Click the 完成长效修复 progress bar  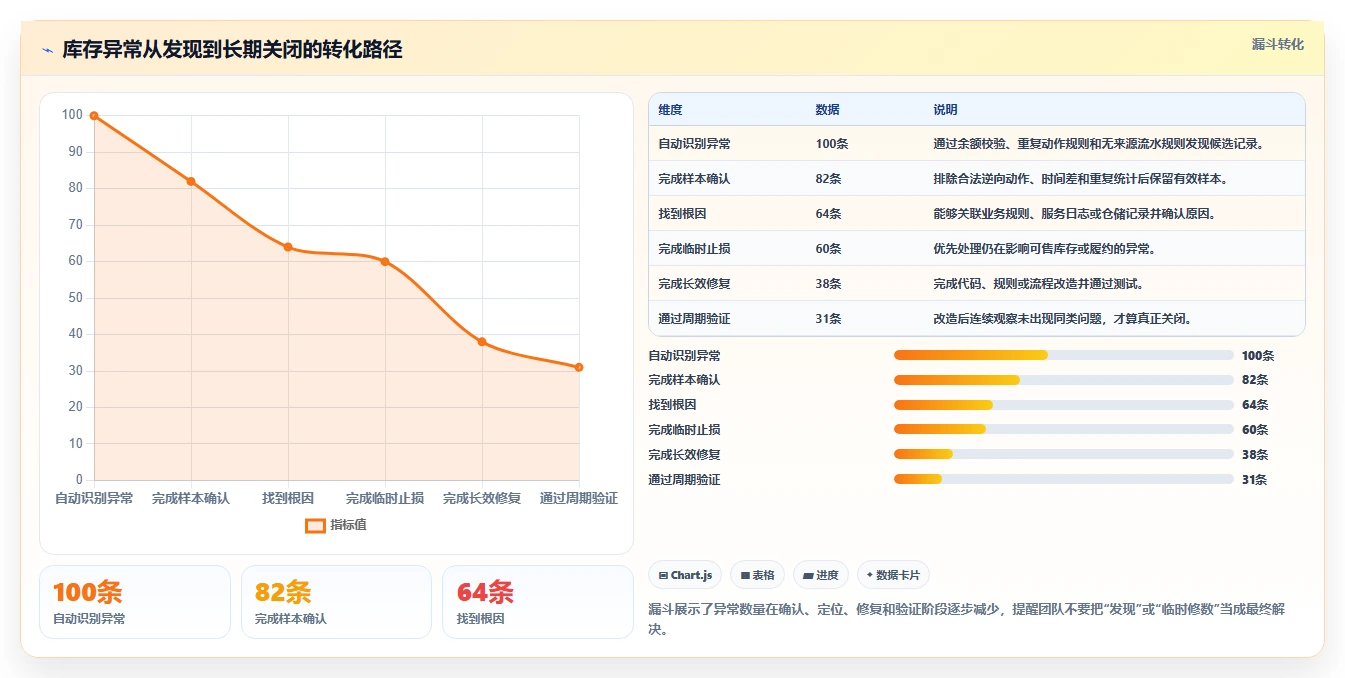point(1064,454)
